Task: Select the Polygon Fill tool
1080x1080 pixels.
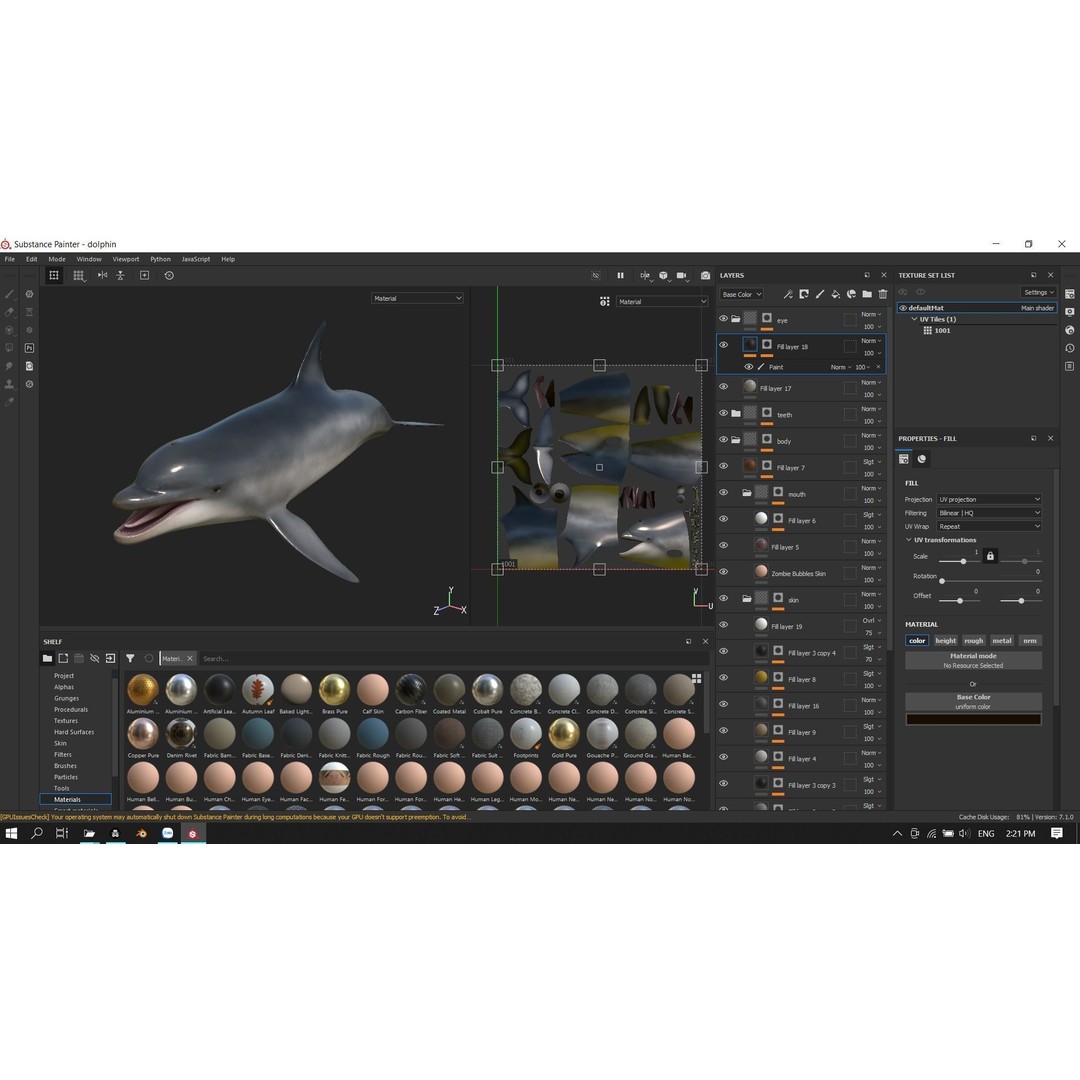Action: point(10,348)
